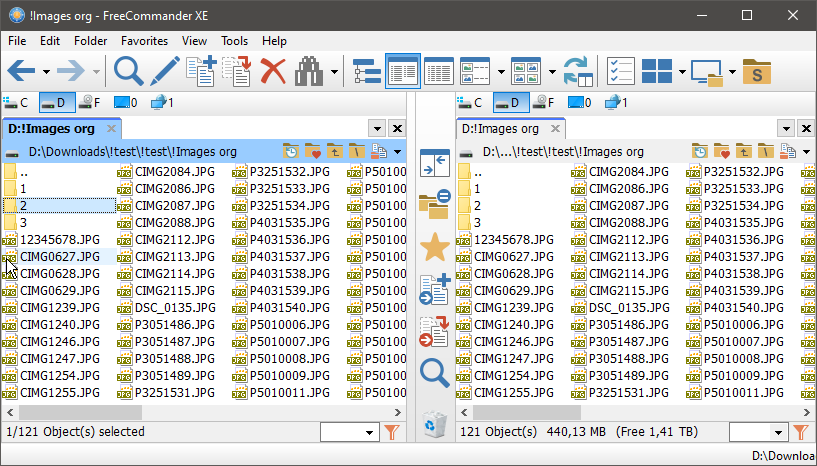The height and width of the screenshot is (466, 817).
Task: Toggle right panel orange filter funnel
Action: [x=800, y=432]
